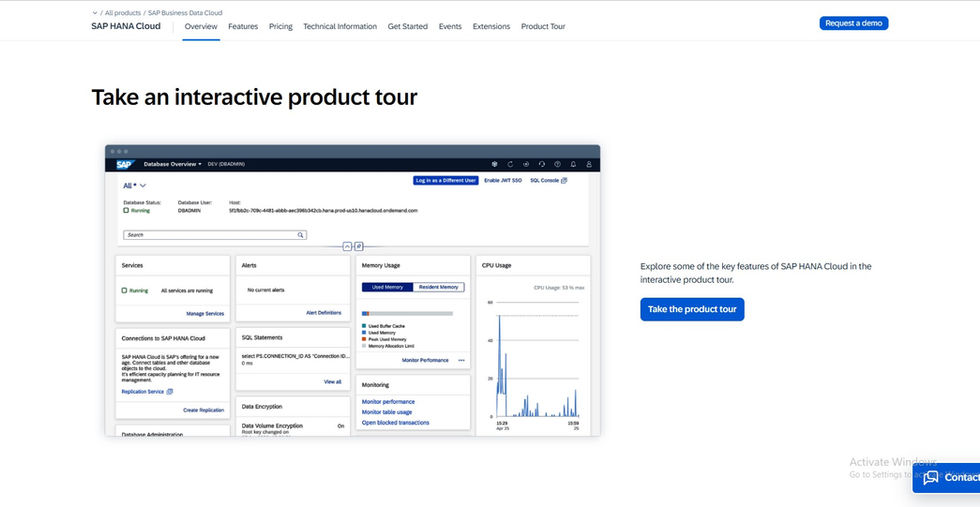This screenshot has height=507, width=980.
Task: Open the user profile icon
Action: pyautogui.click(x=589, y=164)
